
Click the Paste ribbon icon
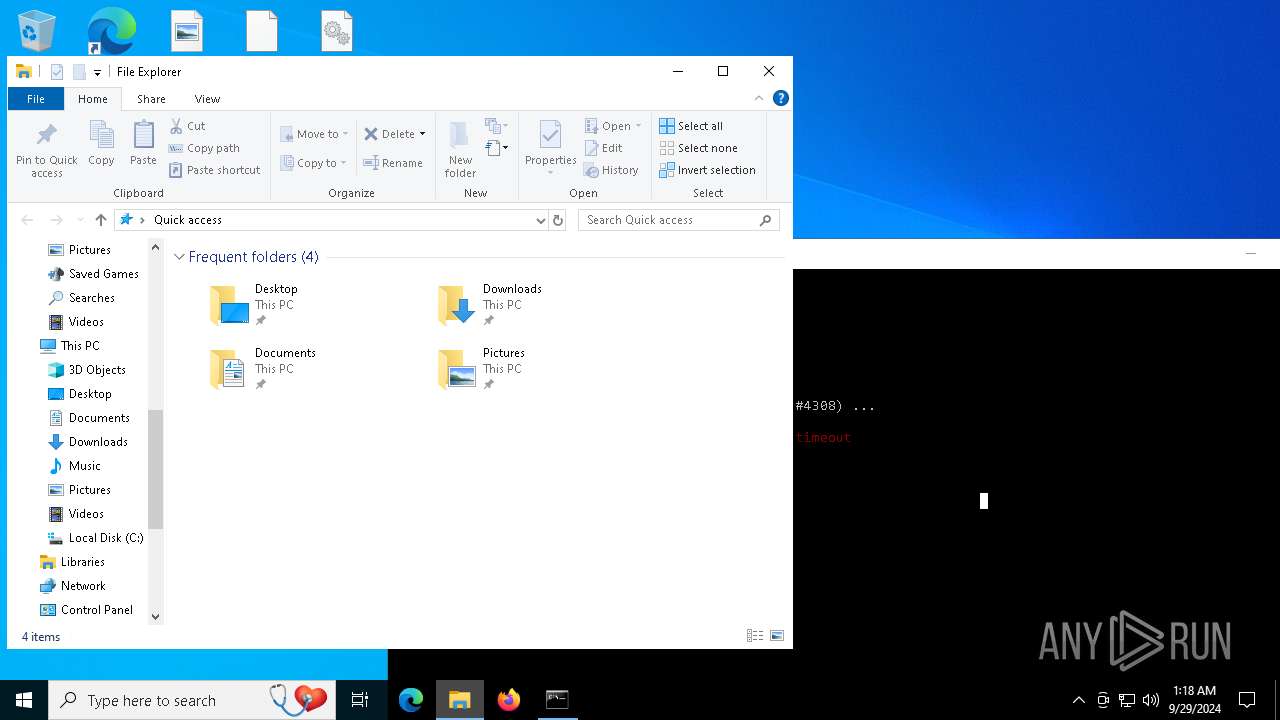[143, 143]
